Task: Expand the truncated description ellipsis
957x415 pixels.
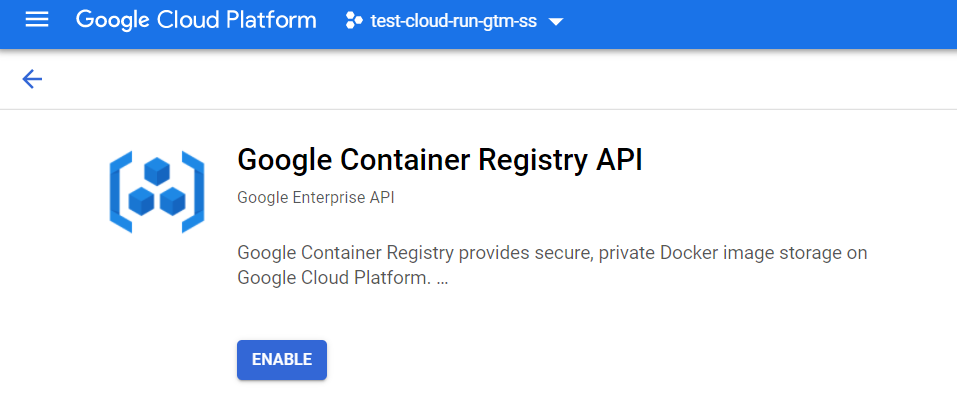Action: pyautogui.click(x=442, y=279)
